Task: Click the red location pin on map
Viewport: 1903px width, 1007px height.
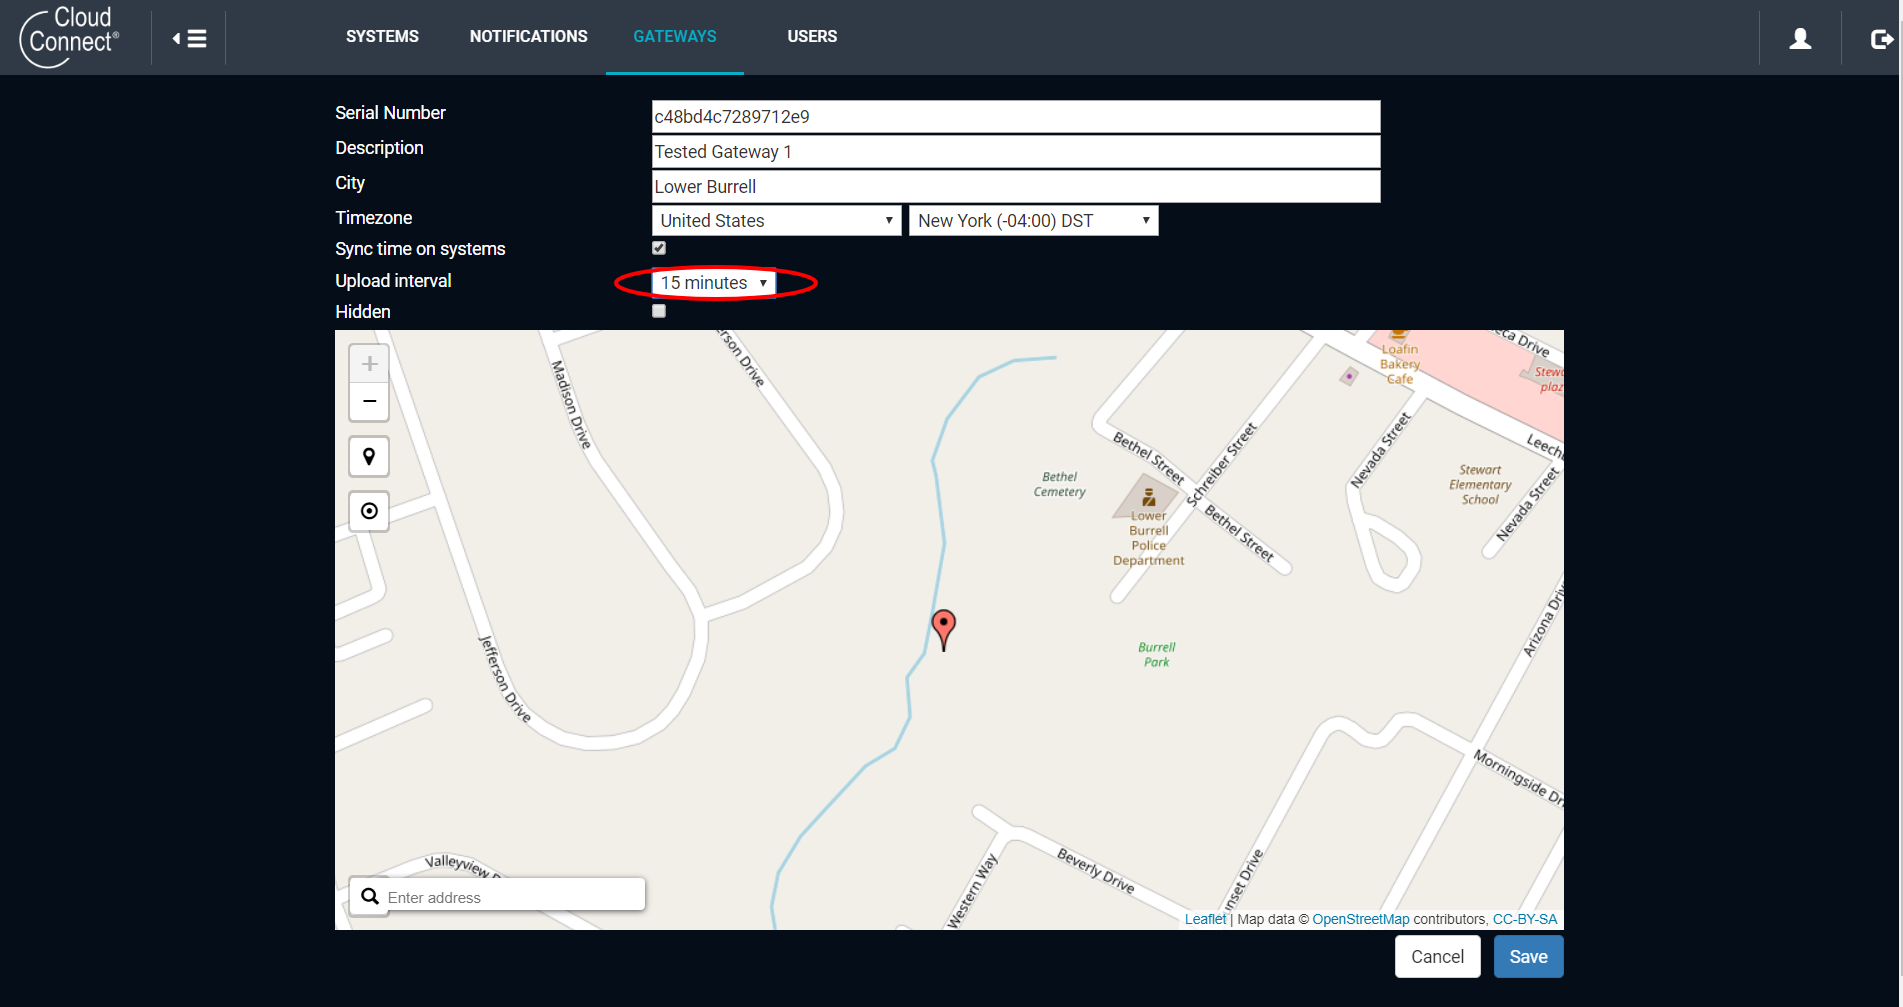Action: tap(943, 627)
